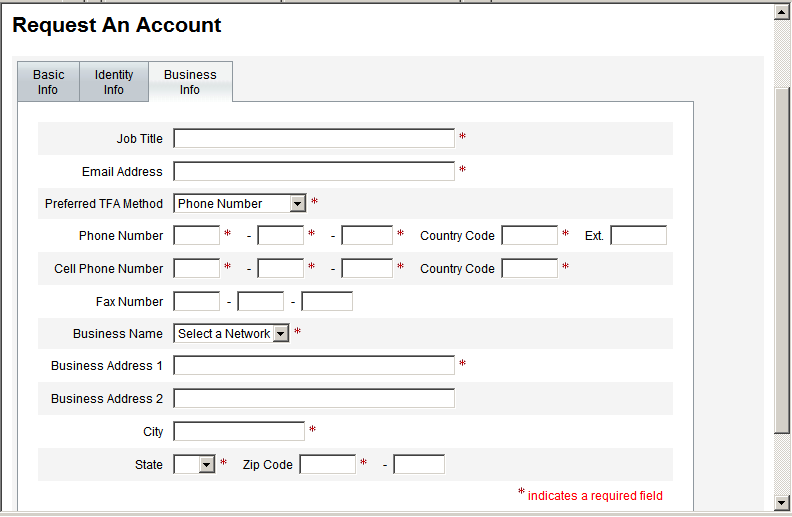Click the City input field
Viewport: 792px width, 517px height.
click(239, 431)
